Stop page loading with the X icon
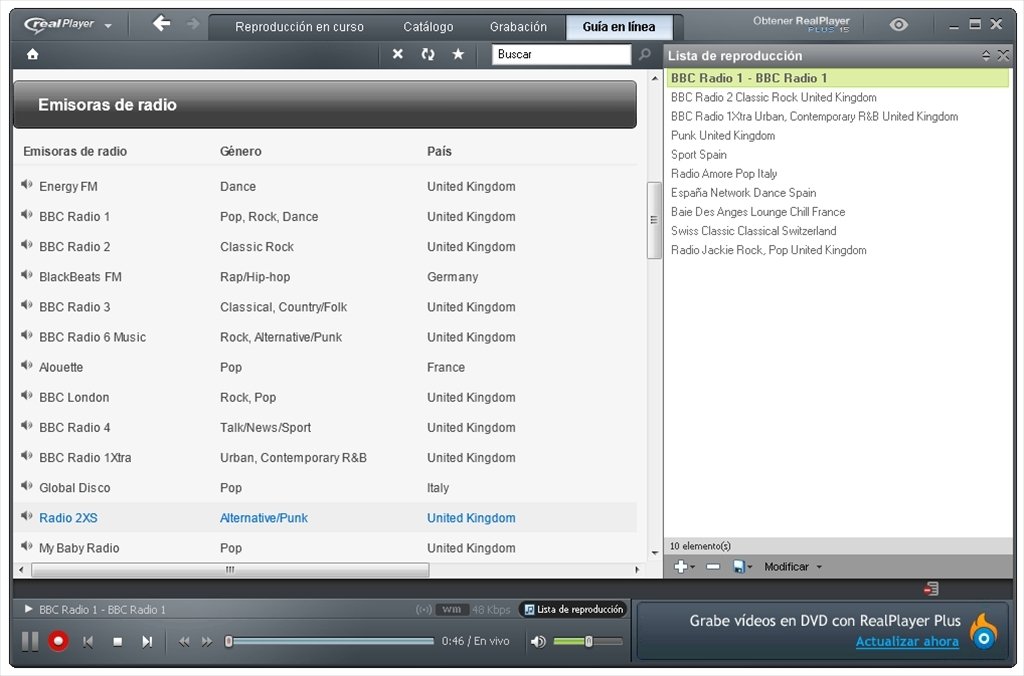Screen dimensions: 1024x676 [398, 54]
